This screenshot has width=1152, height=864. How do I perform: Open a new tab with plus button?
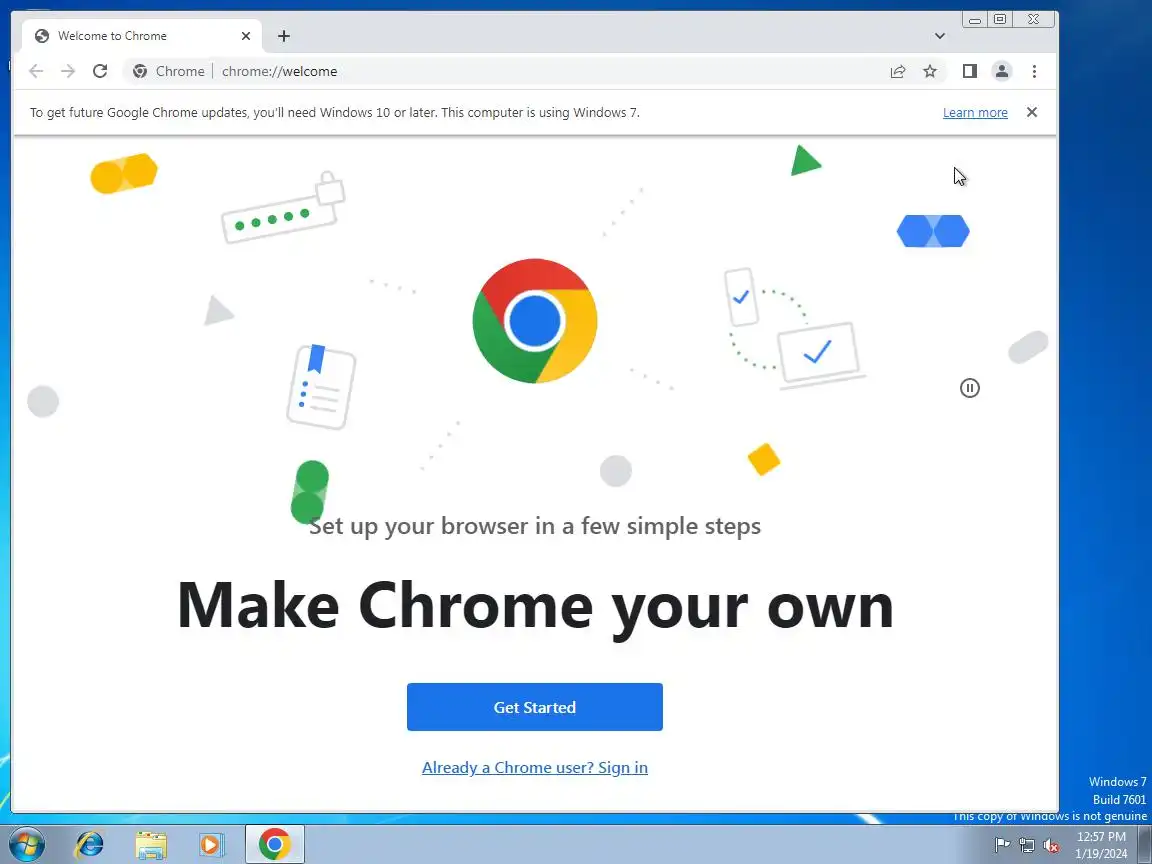[x=284, y=36]
